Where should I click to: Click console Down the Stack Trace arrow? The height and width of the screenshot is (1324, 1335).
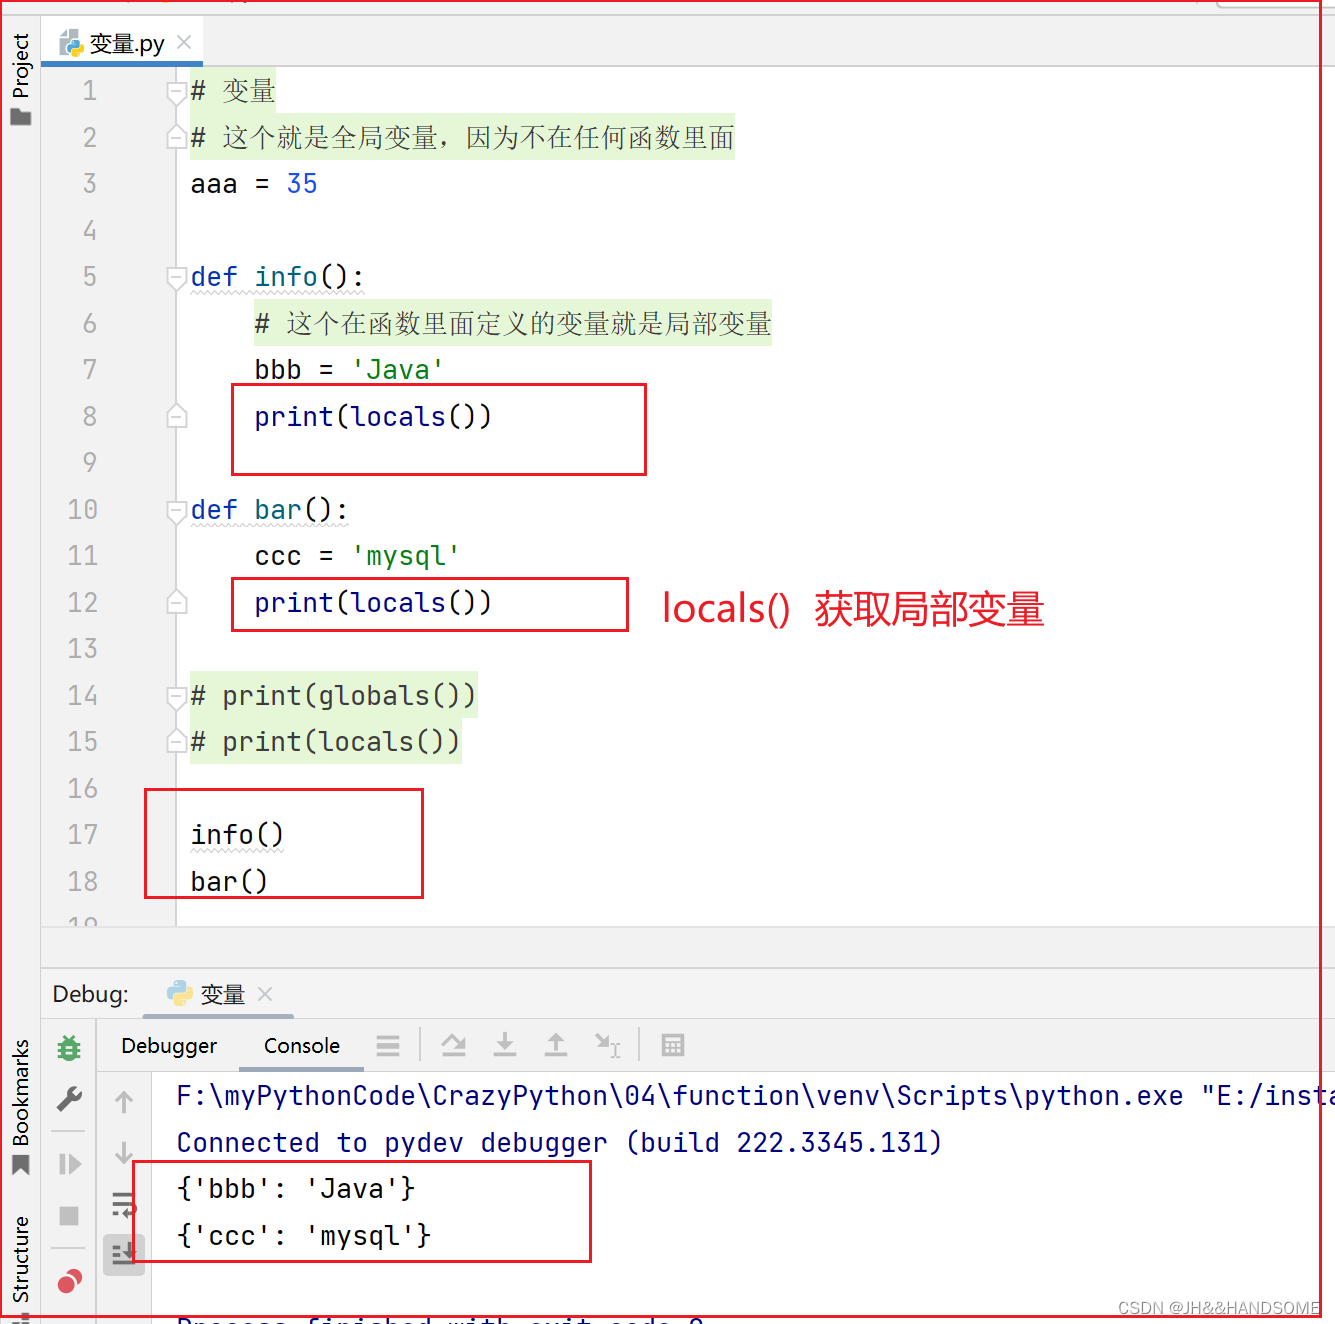click(124, 1153)
